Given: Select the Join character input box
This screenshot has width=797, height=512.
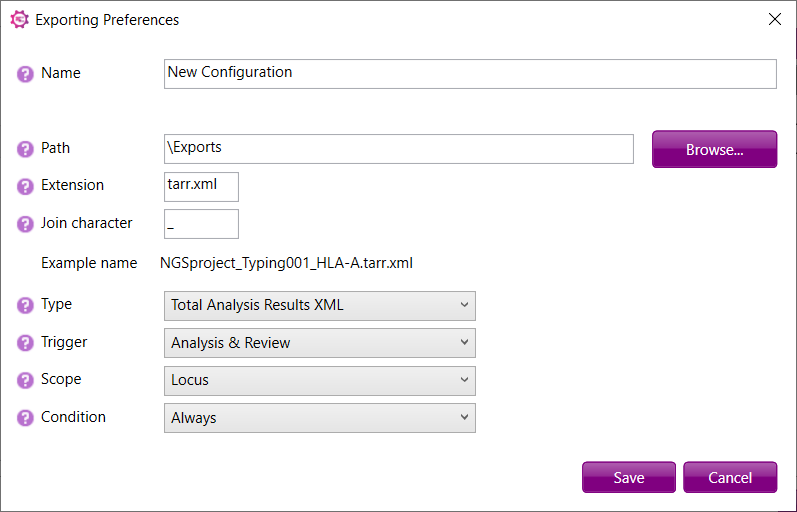Looking at the screenshot, I should click(201, 224).
